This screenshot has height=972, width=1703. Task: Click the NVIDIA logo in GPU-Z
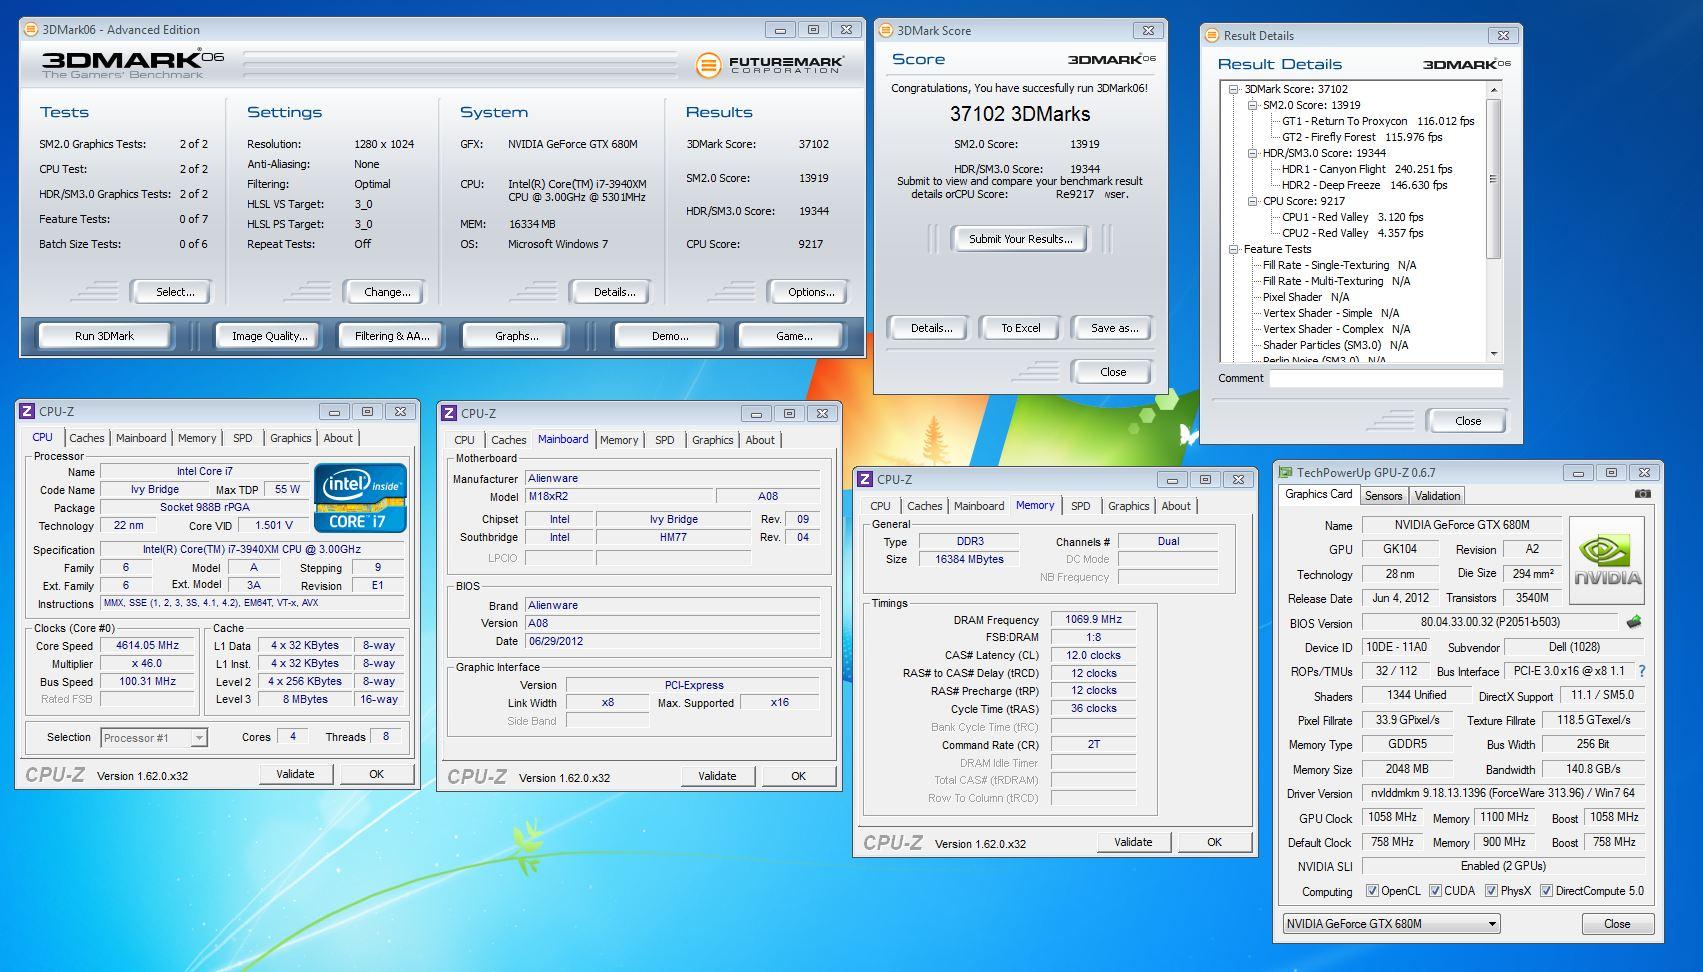[1607, 561]
